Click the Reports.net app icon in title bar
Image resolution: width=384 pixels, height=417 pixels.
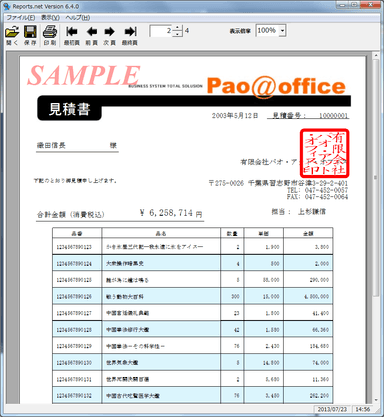point(7,6)
